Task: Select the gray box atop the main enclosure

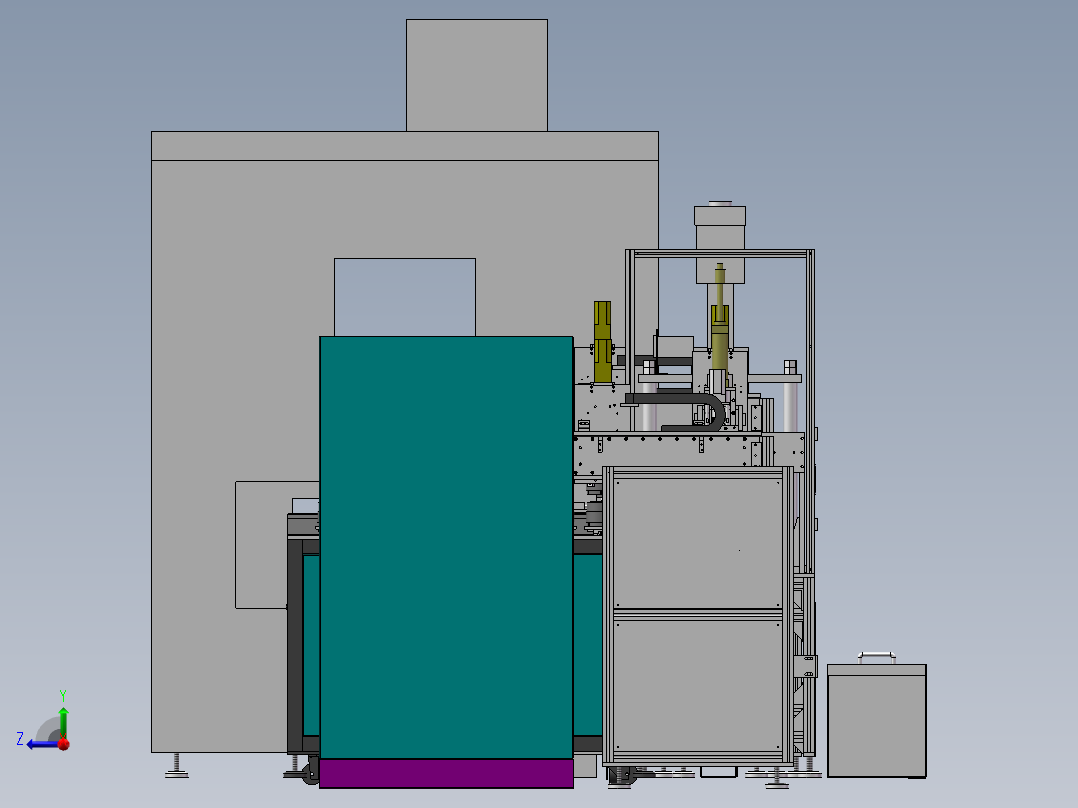Action: (x=477, y=75)
